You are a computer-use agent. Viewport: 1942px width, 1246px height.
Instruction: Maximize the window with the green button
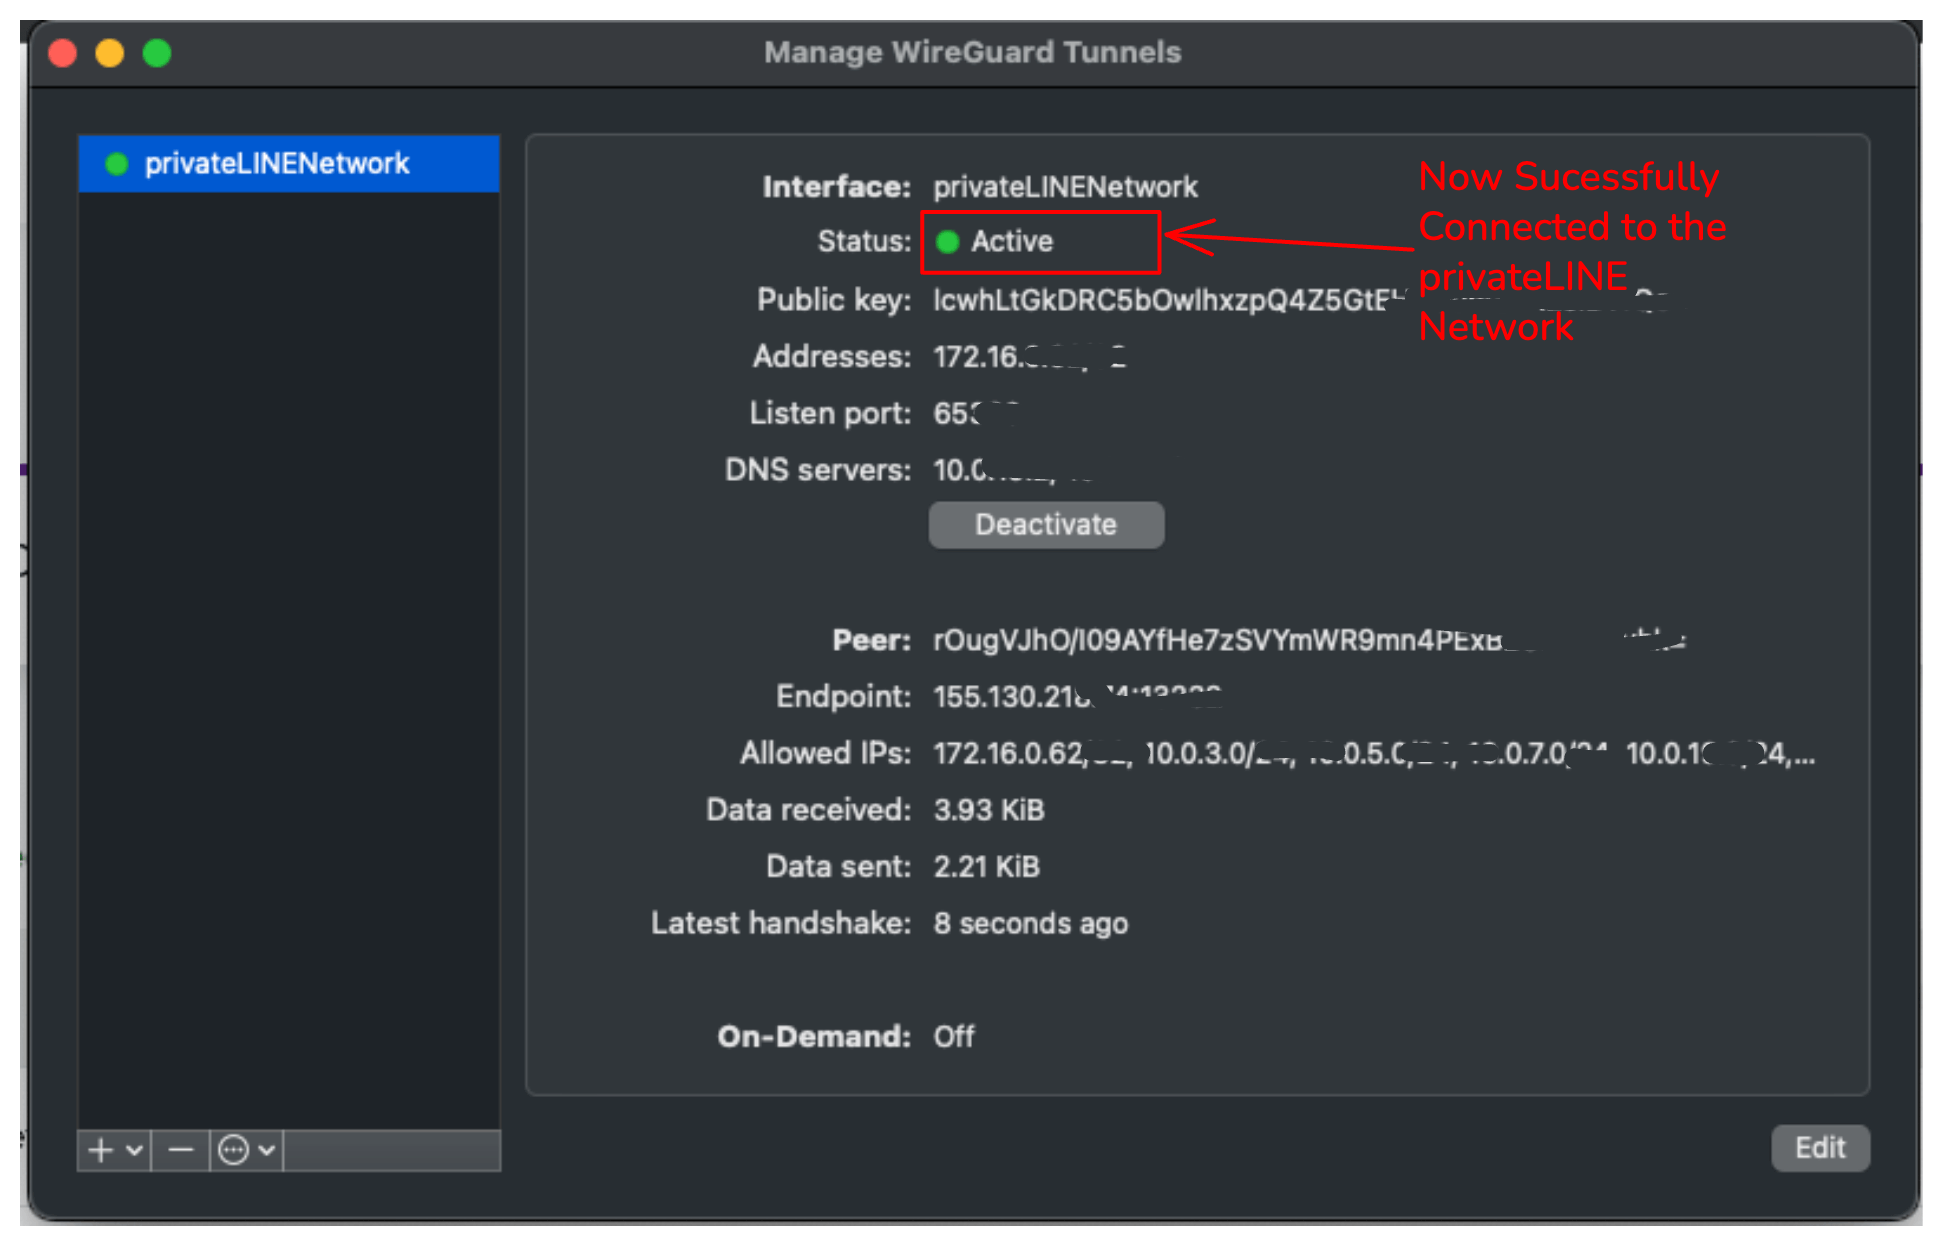[157, 53]
